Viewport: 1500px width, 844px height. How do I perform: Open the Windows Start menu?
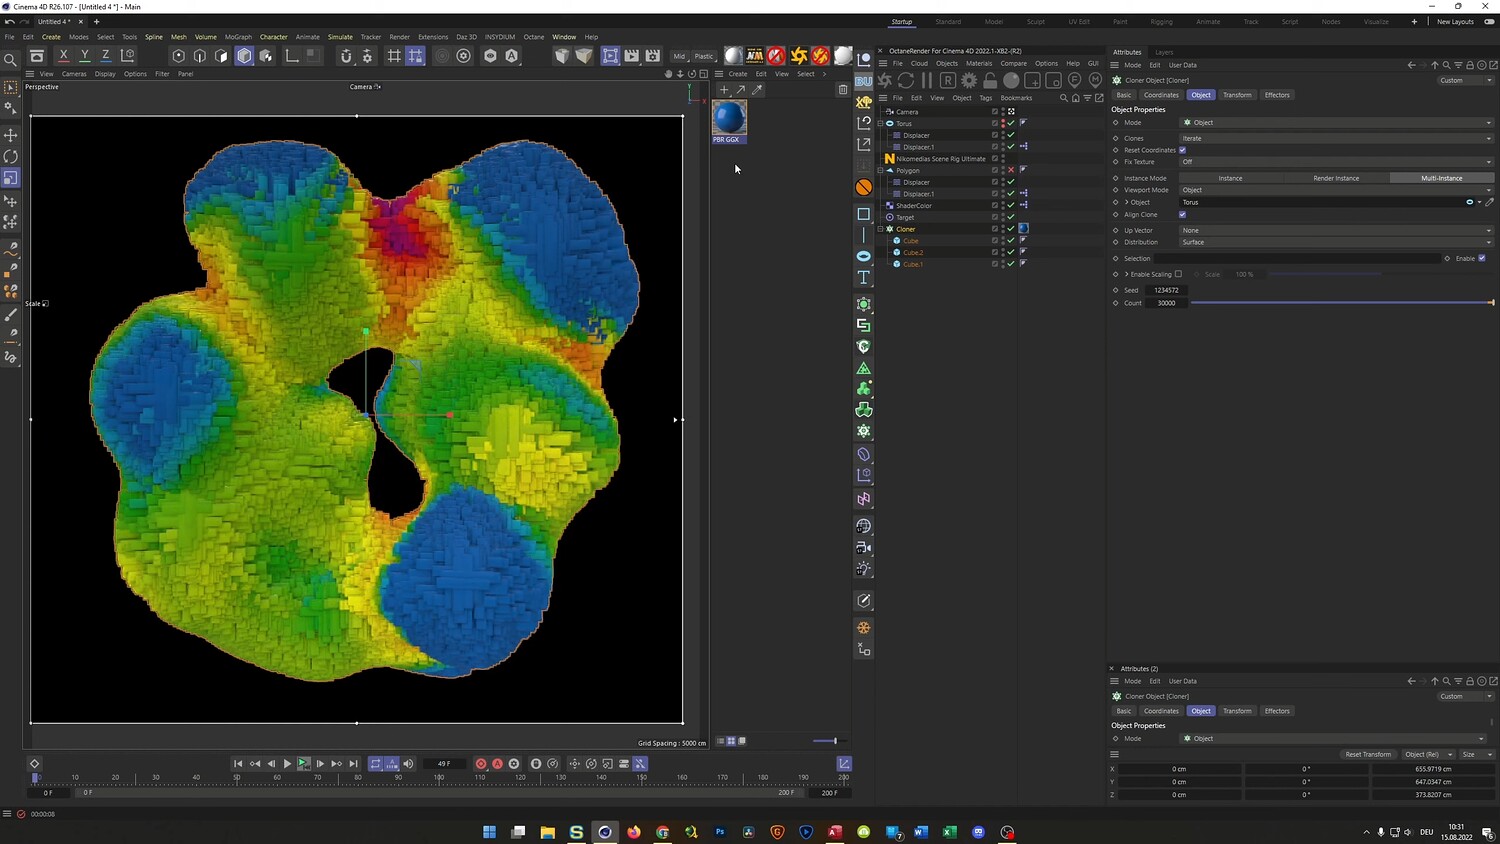coord(489,832)
